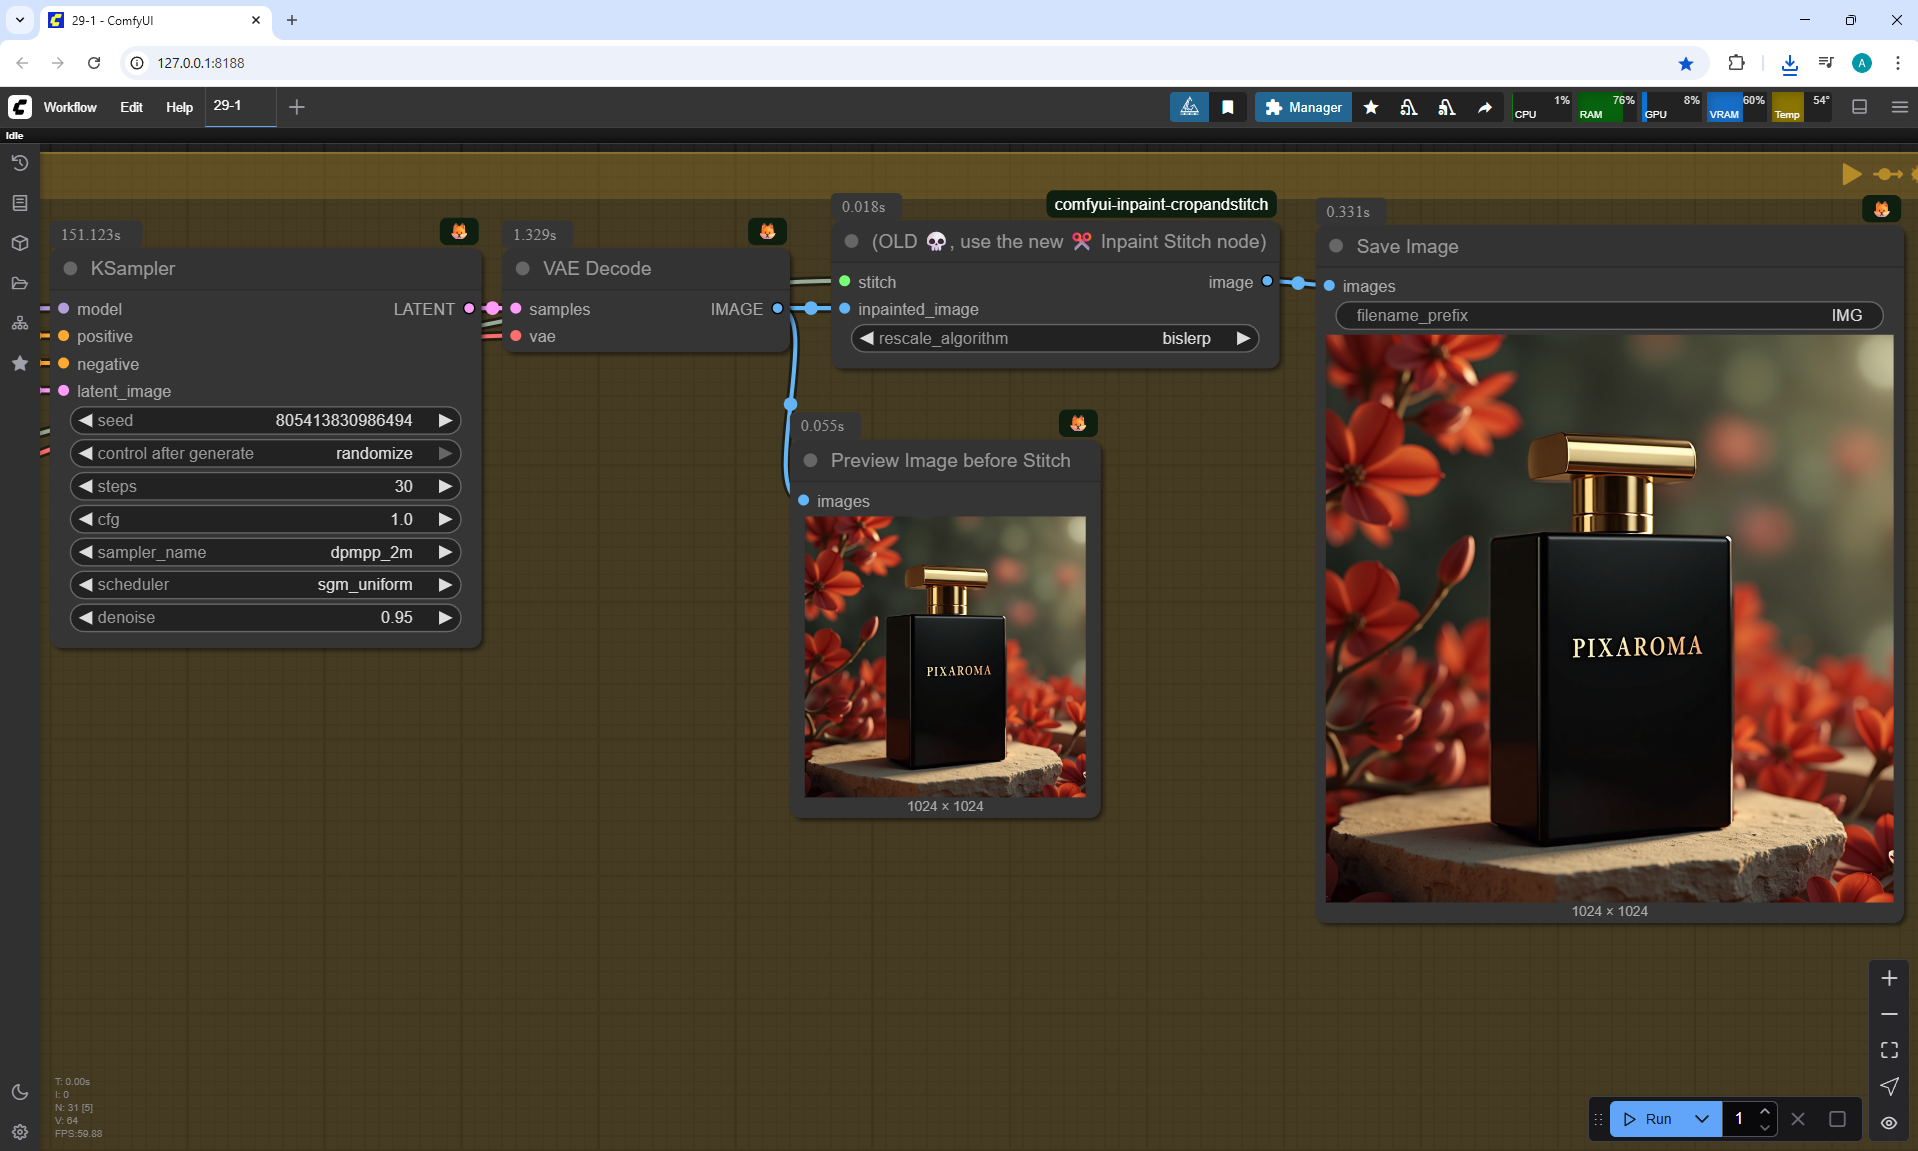Increase steps value arrow
The height and width of the screenshot is (1151, 1918).
[445, 486]
